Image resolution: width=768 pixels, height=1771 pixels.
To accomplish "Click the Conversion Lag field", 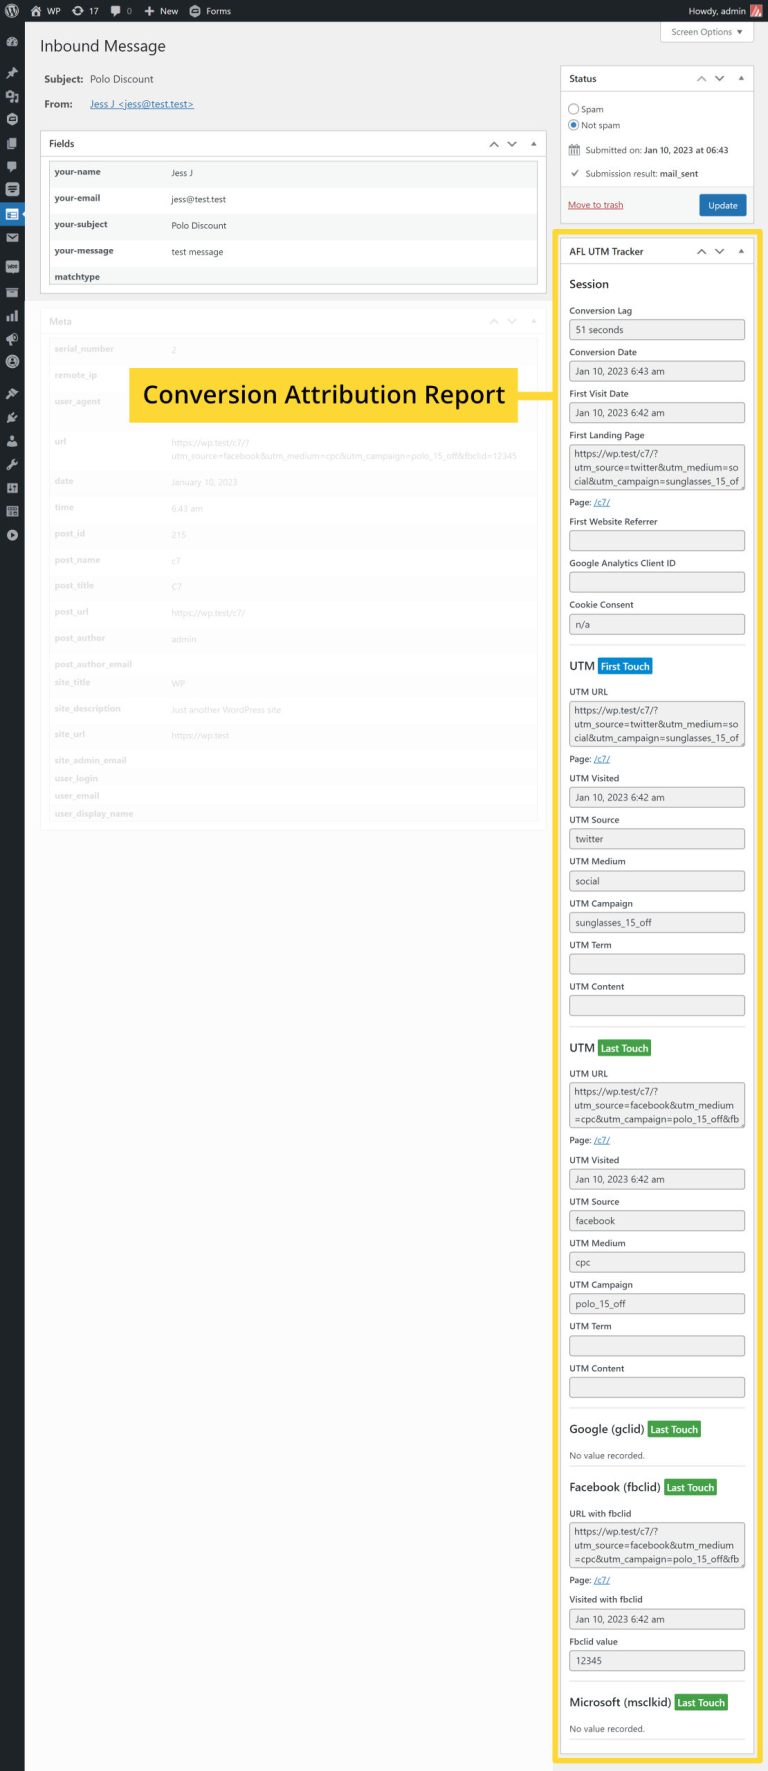I will (x=657, y=330).
